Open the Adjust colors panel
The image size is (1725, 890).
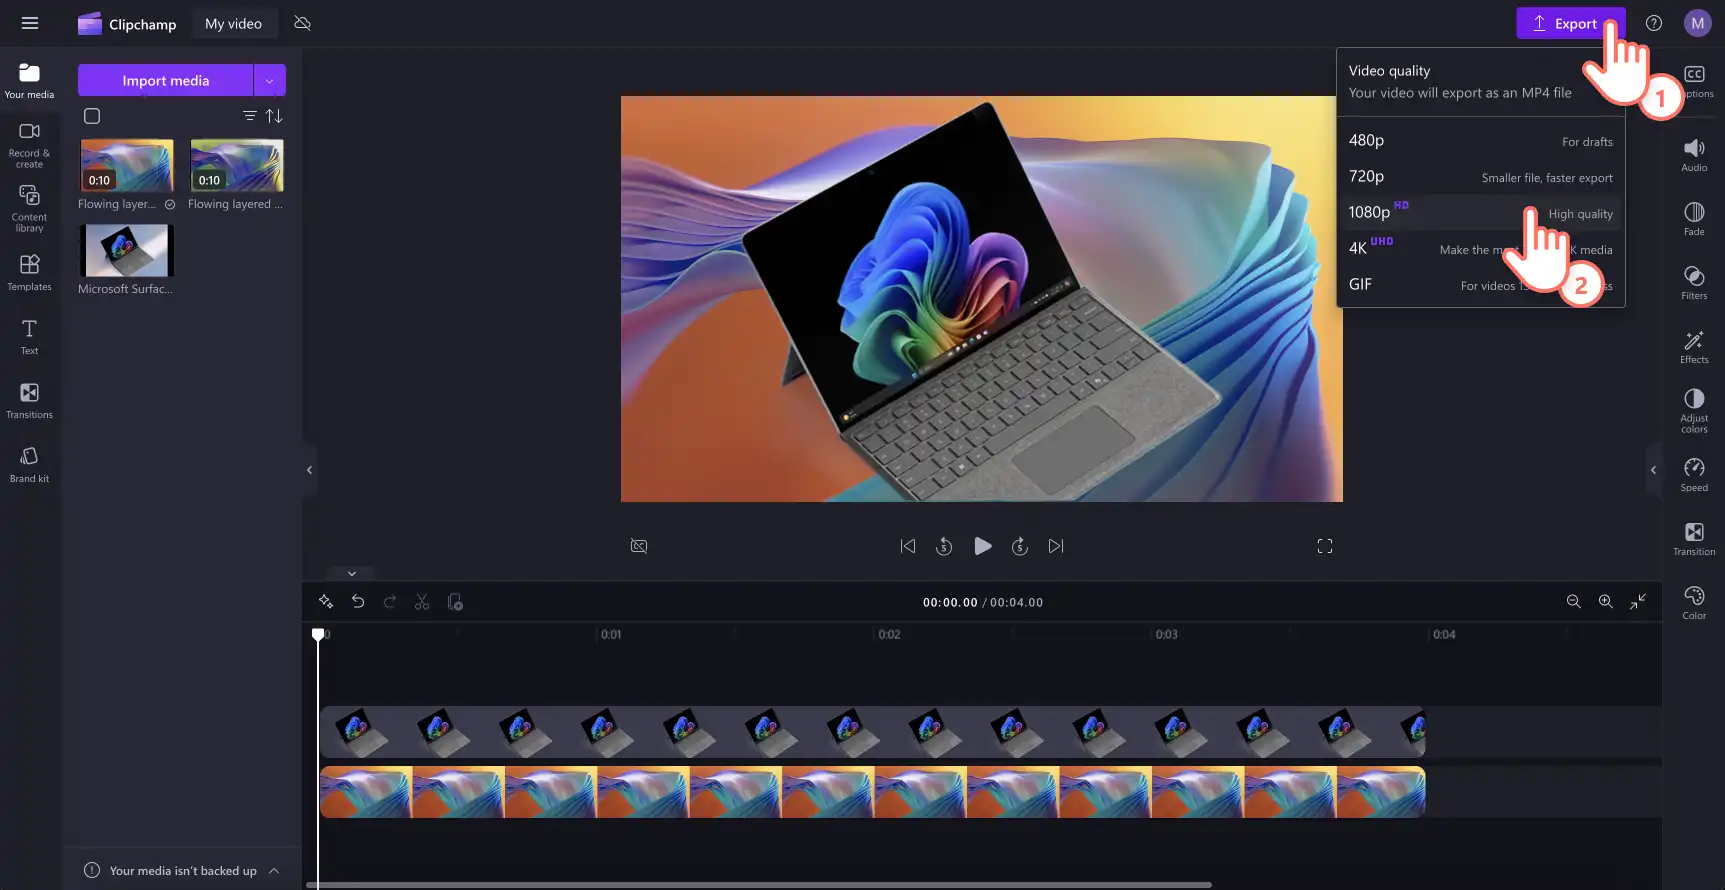coord(1694,411)
